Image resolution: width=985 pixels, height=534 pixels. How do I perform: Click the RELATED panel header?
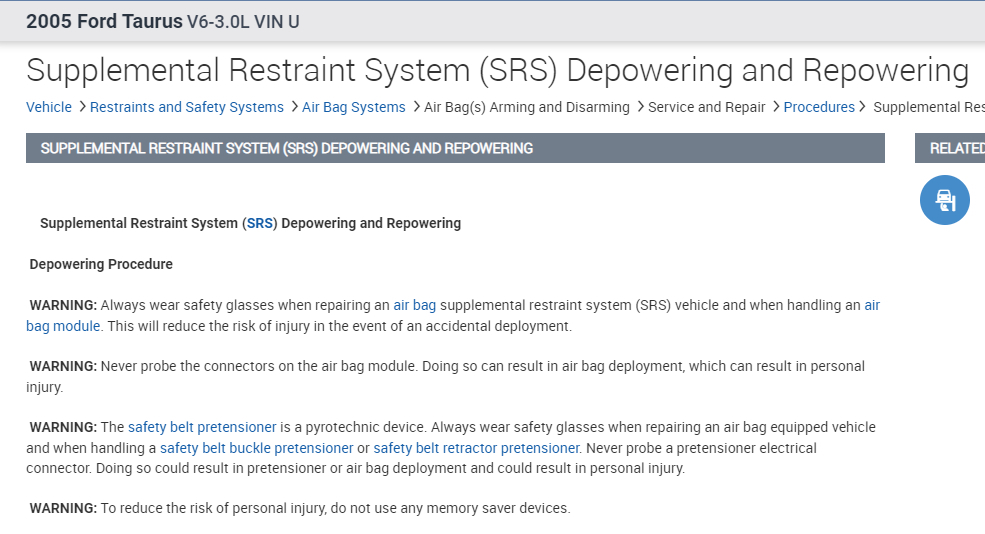pyautogui.click(x=950, y=148)
